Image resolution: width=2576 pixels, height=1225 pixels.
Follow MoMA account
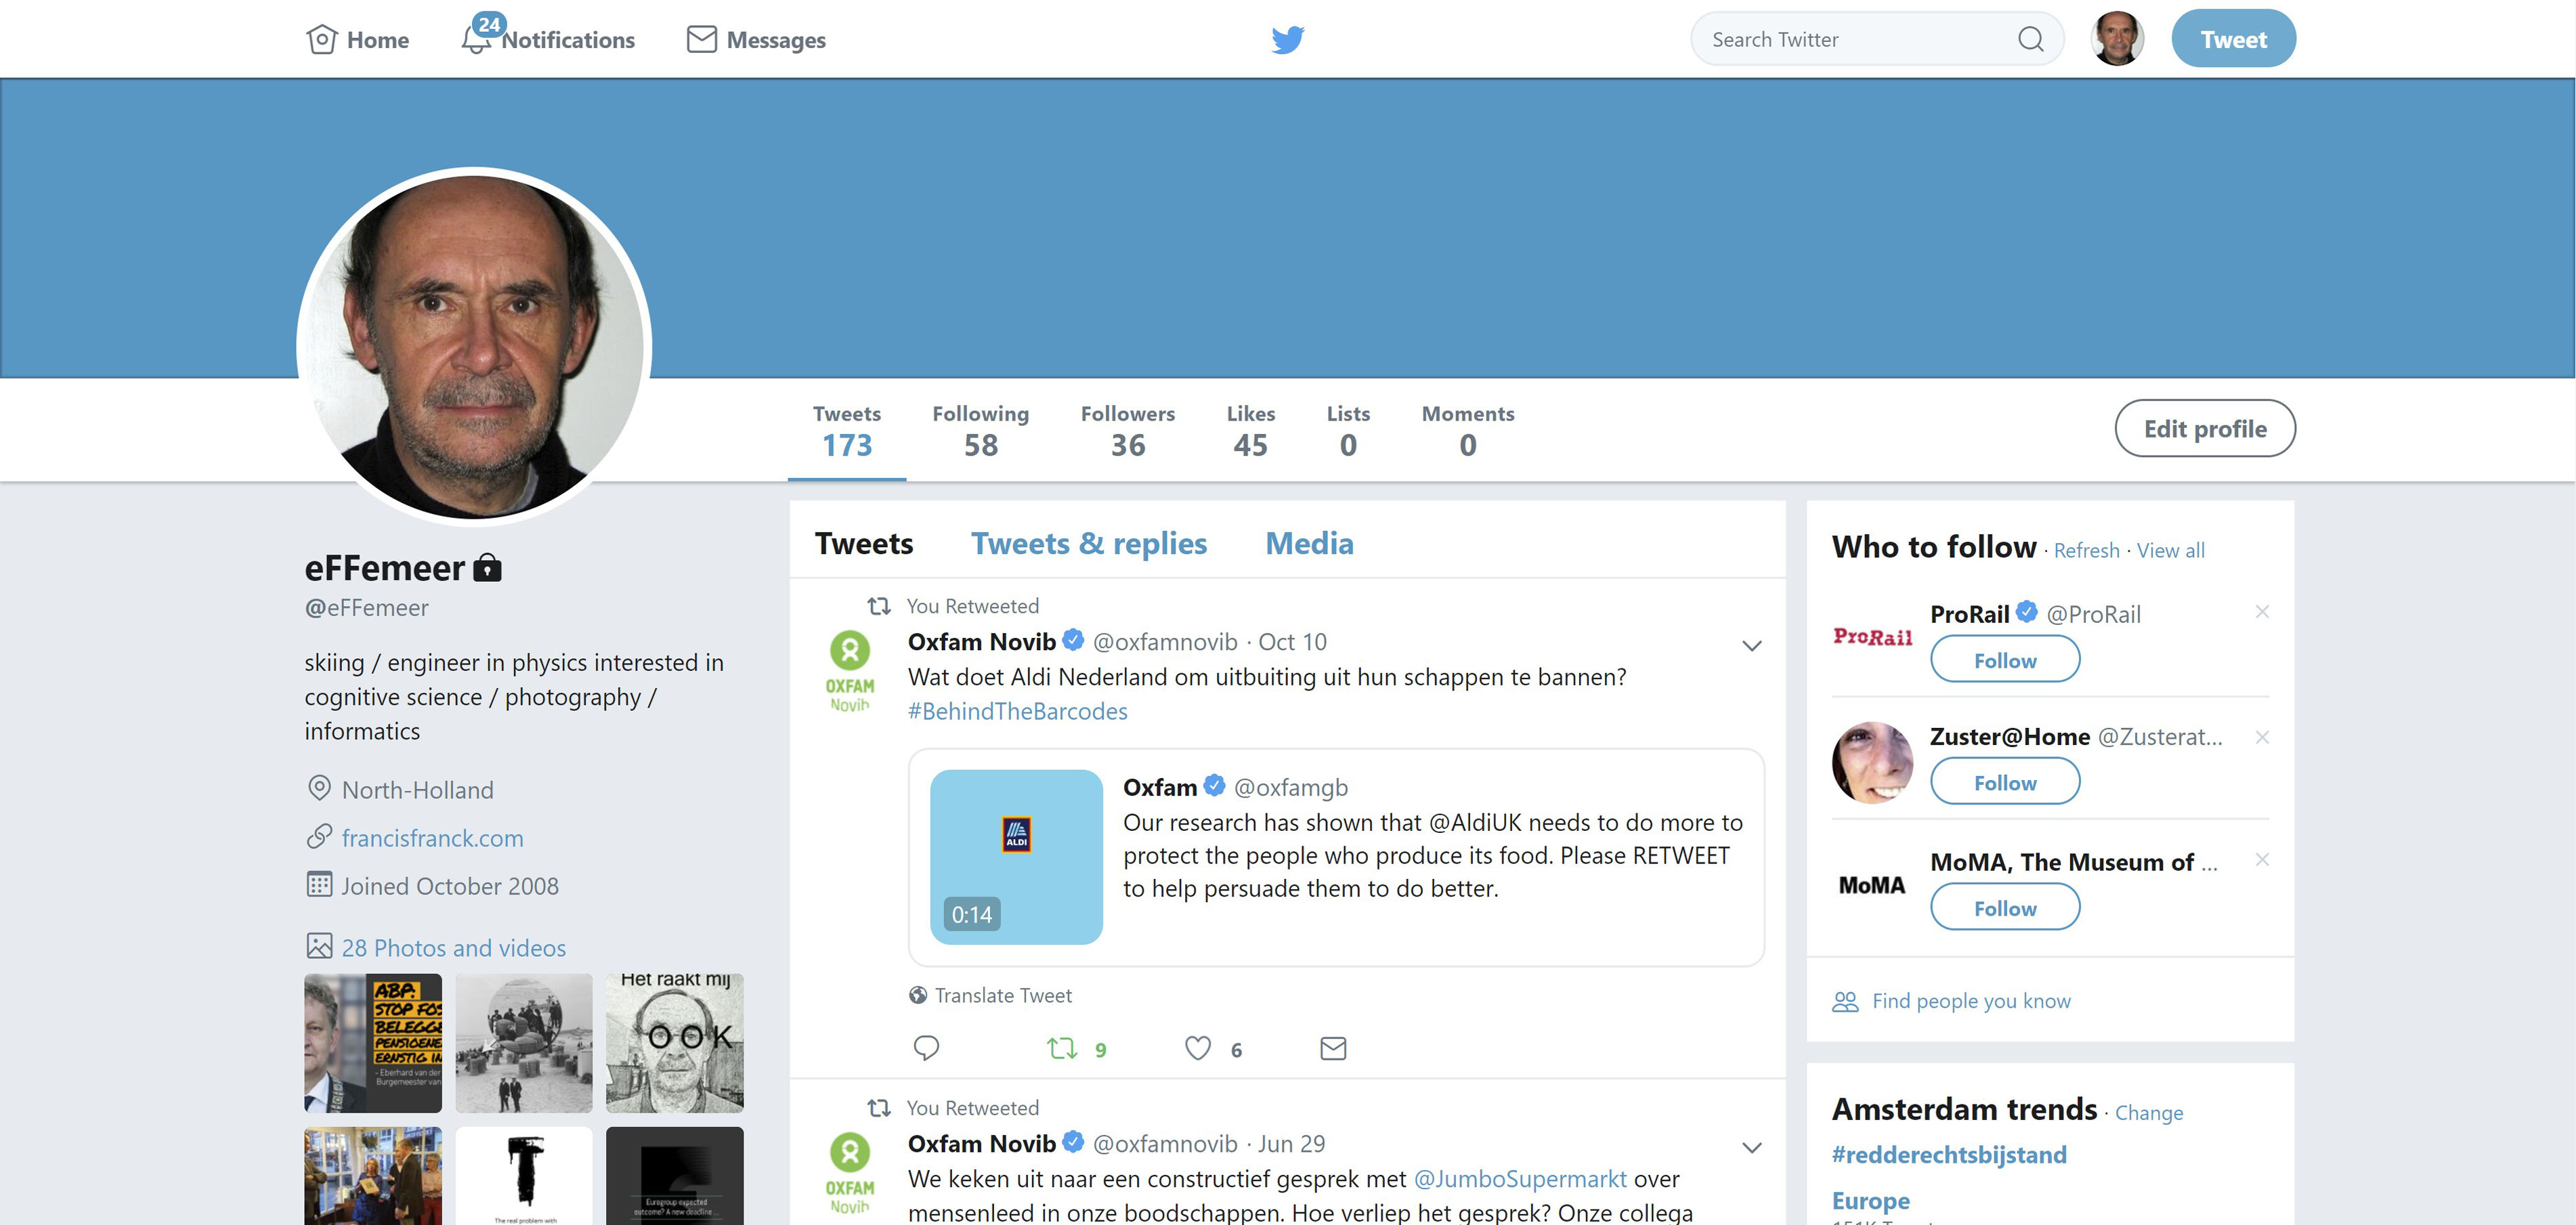[2004, 908]
